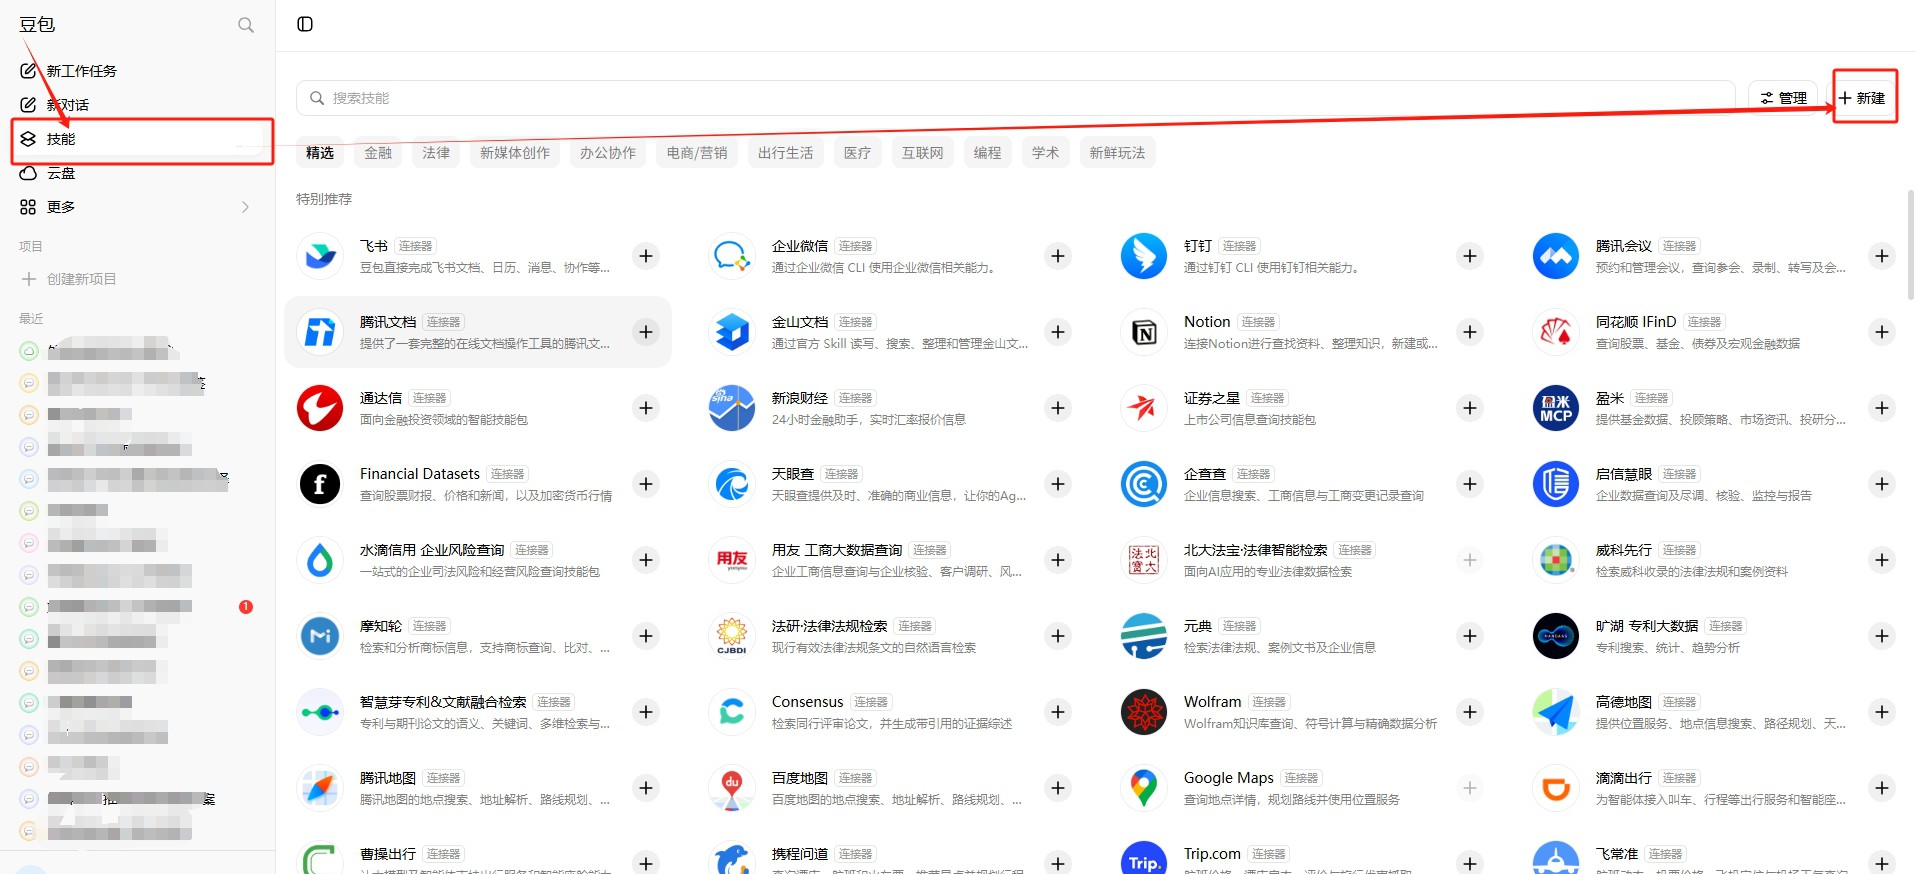Open the 水滴信用 connector logo

(320, 560)
